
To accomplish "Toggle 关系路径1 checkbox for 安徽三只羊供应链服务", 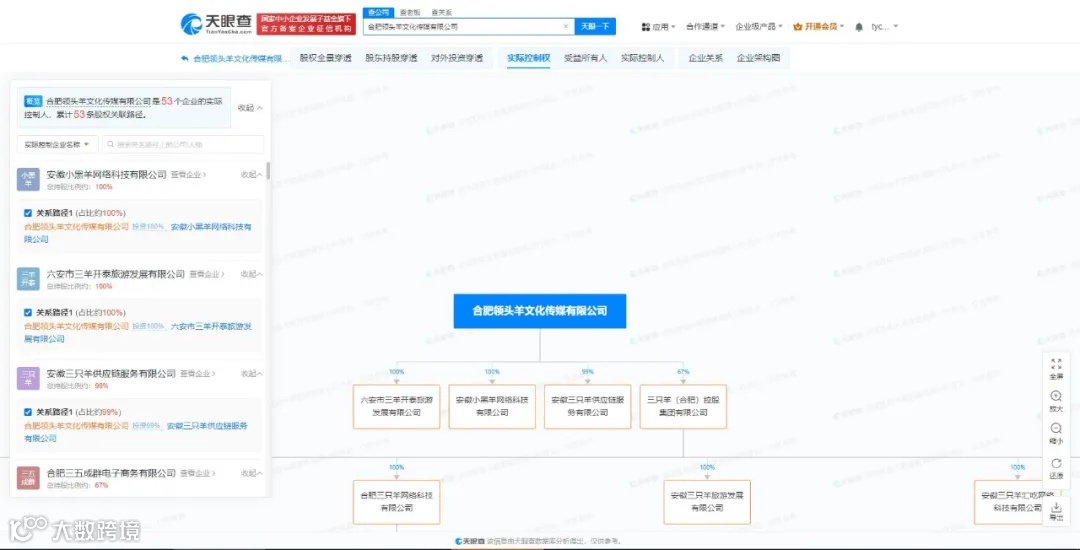I will point(28,412).
